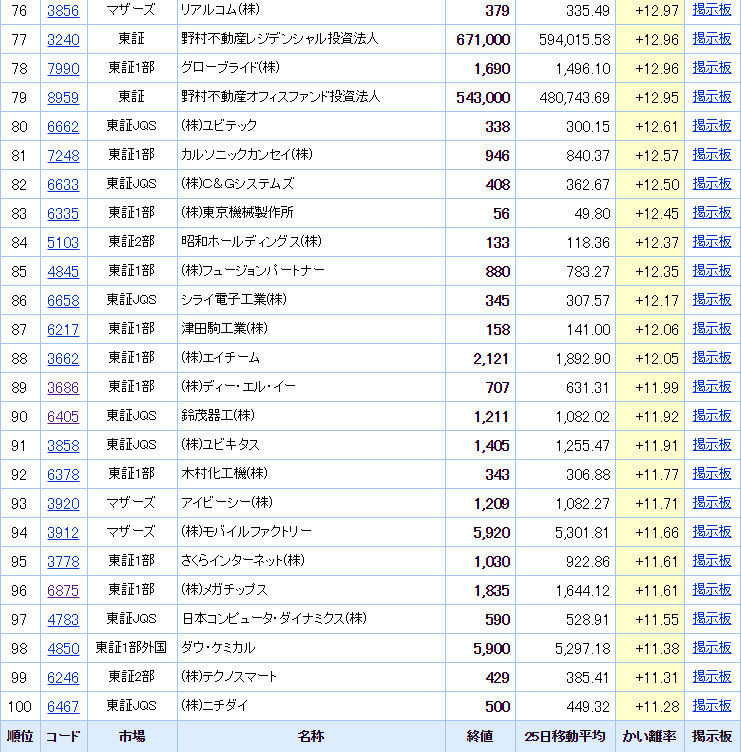Open 掲示板 link for グローブライド(株)

[712, 68]
